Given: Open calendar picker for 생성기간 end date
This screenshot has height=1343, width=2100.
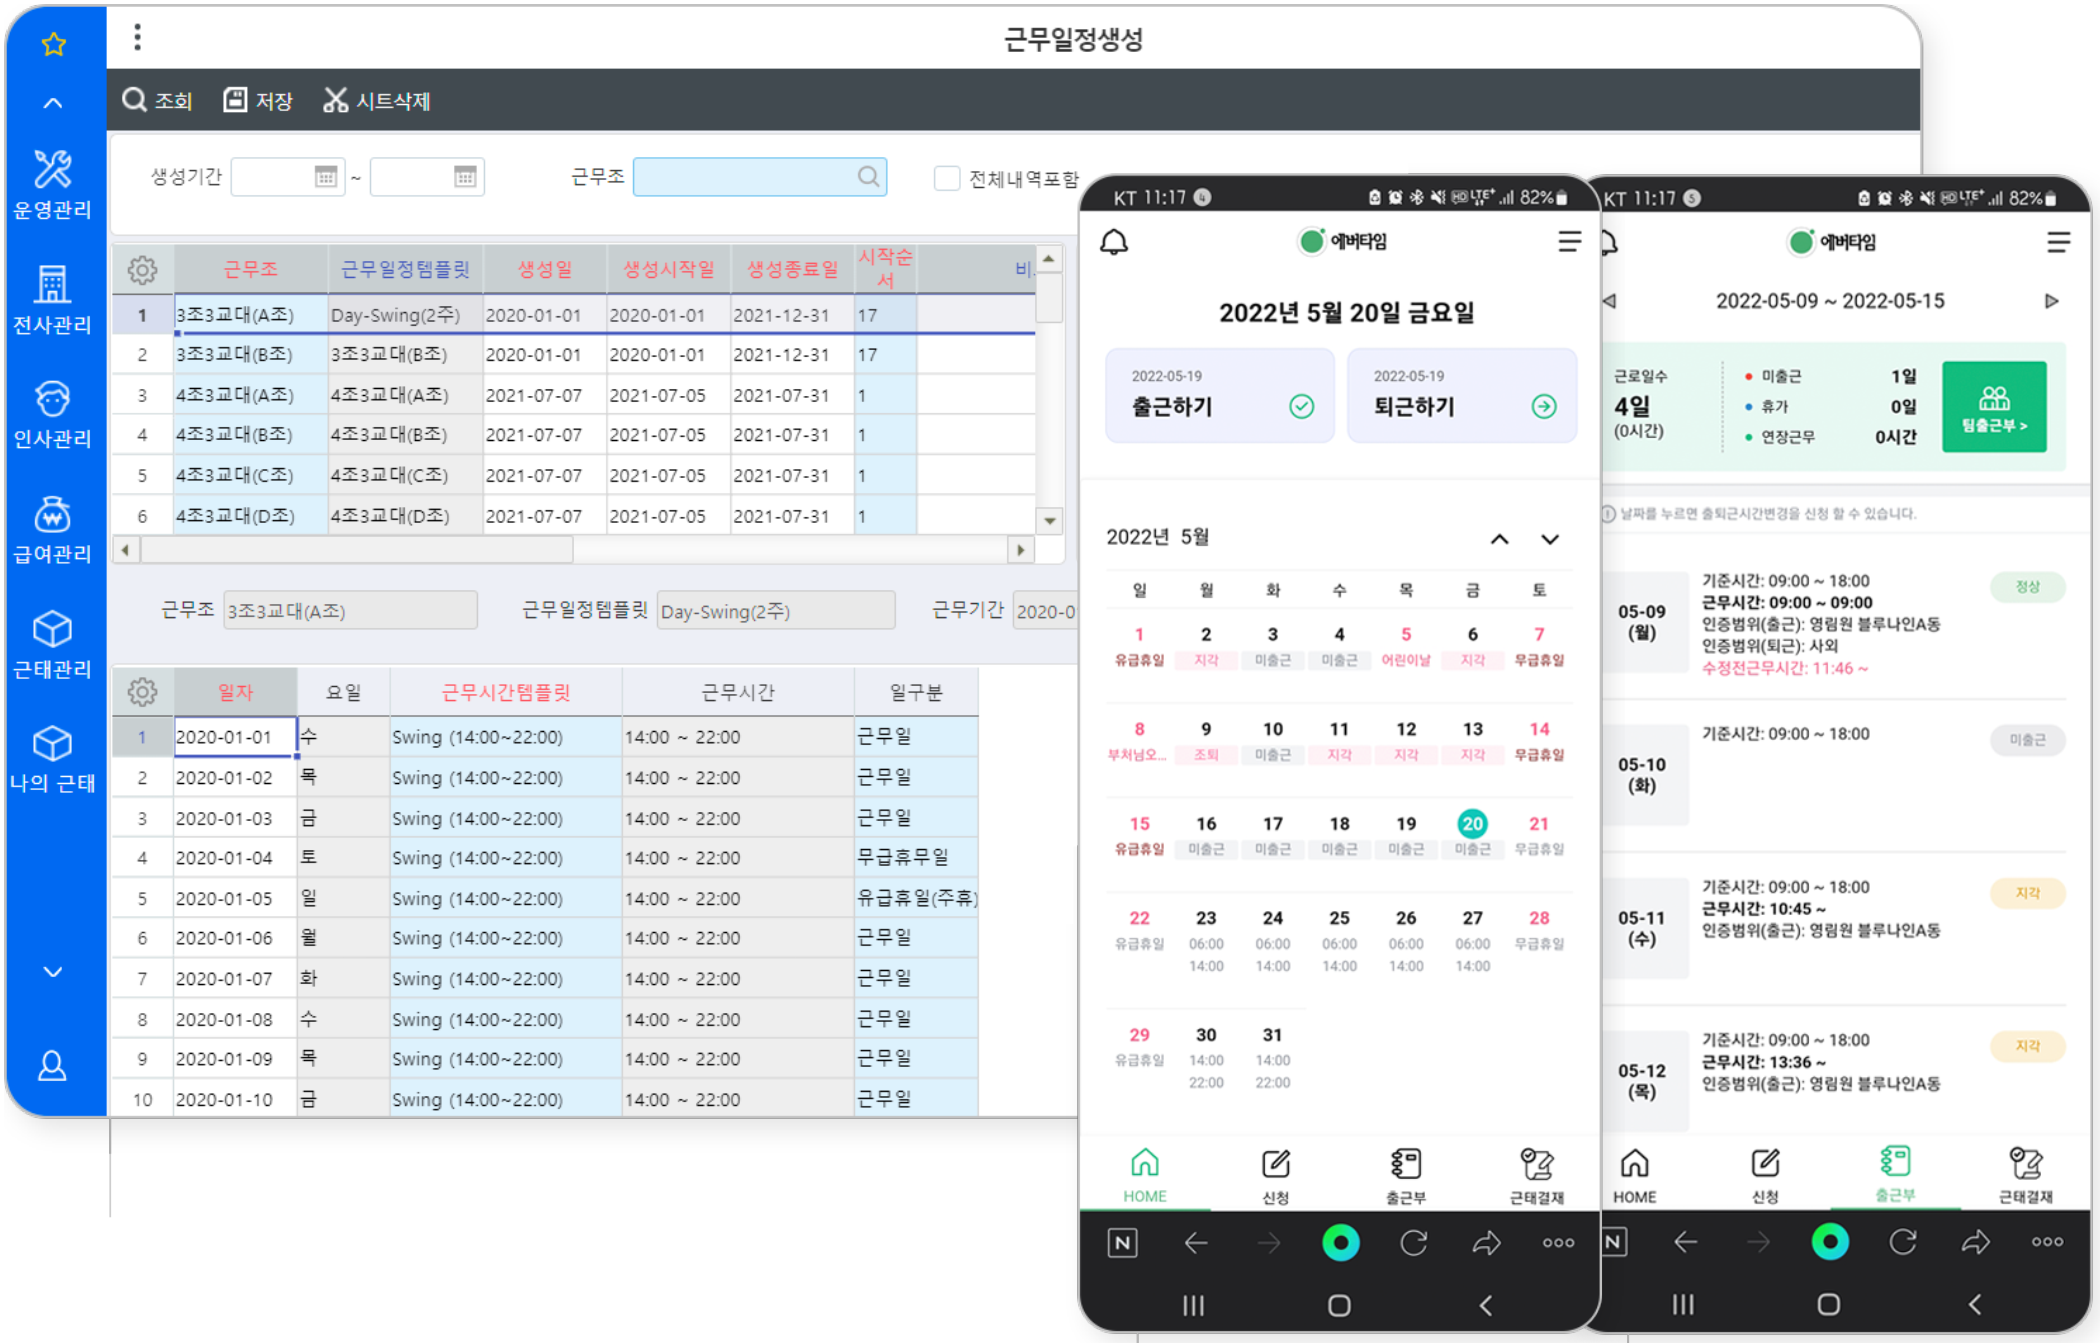Looking at the screenshot, I should coord(465,177).
